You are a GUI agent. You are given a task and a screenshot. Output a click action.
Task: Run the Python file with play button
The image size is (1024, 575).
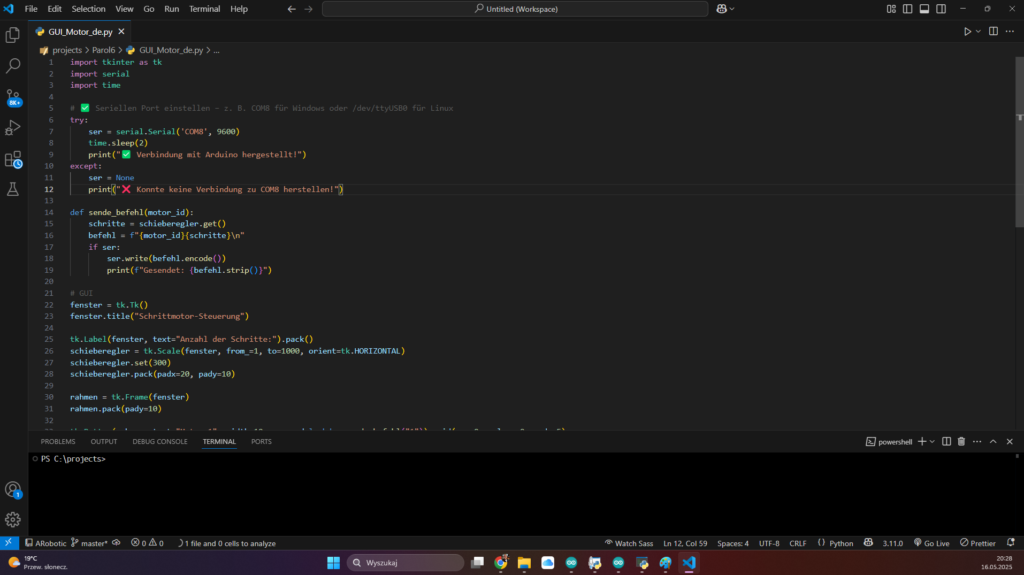click(967, 31)
